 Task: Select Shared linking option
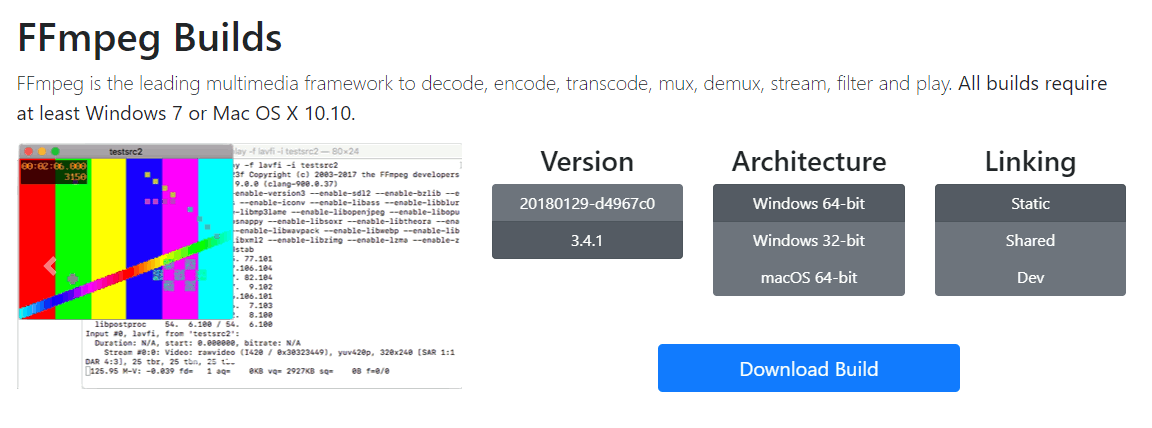pos(1030,240)
